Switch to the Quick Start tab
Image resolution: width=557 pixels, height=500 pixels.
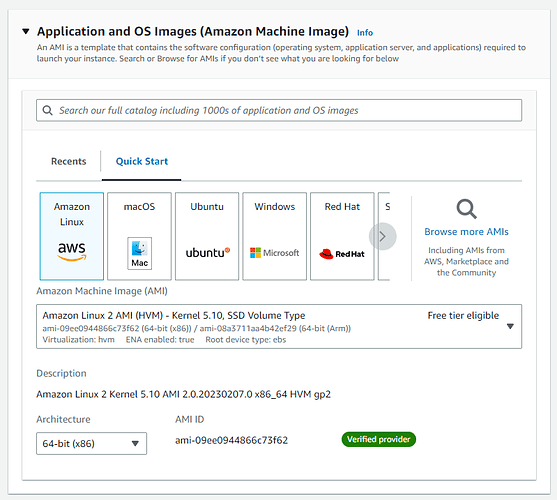pyautogui.click(x=142, y=162)
